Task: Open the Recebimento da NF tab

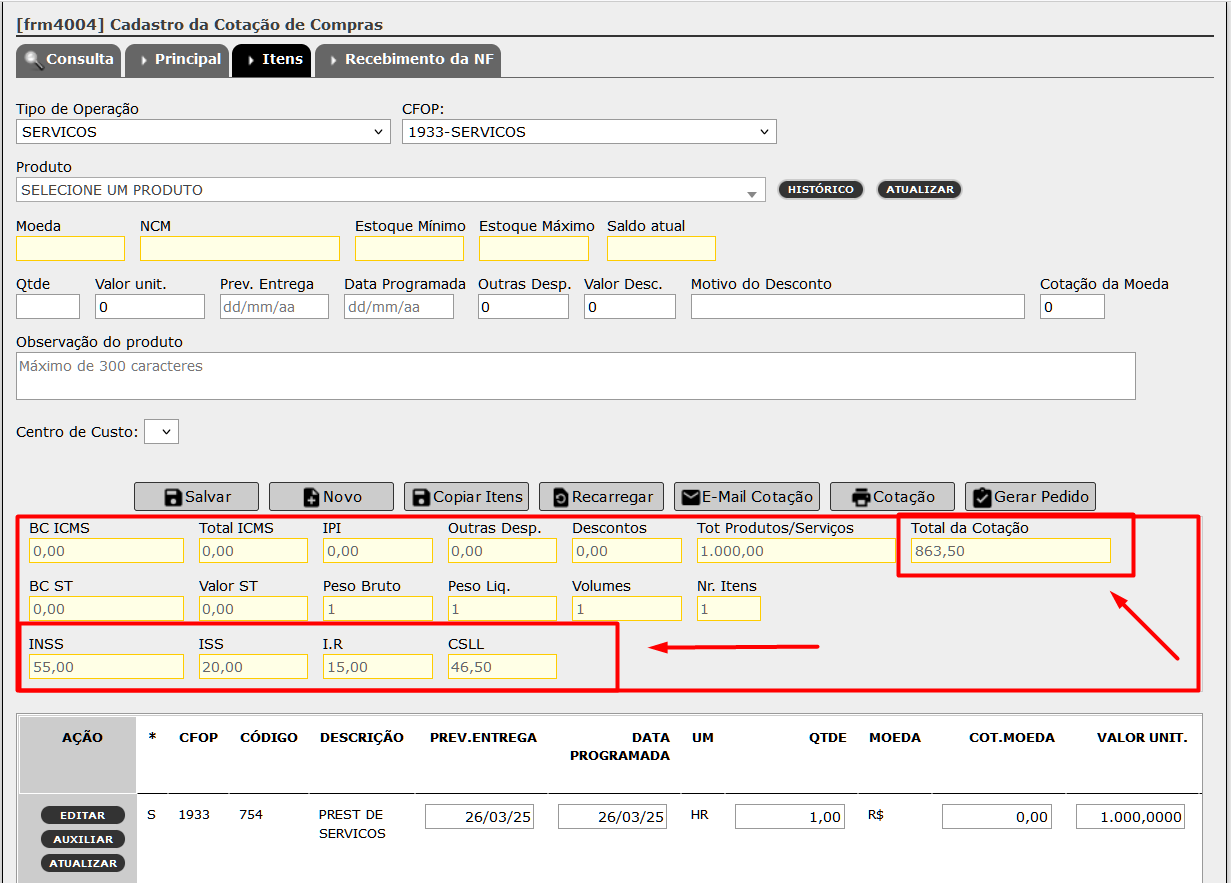Action: click(x=408, y=60)
